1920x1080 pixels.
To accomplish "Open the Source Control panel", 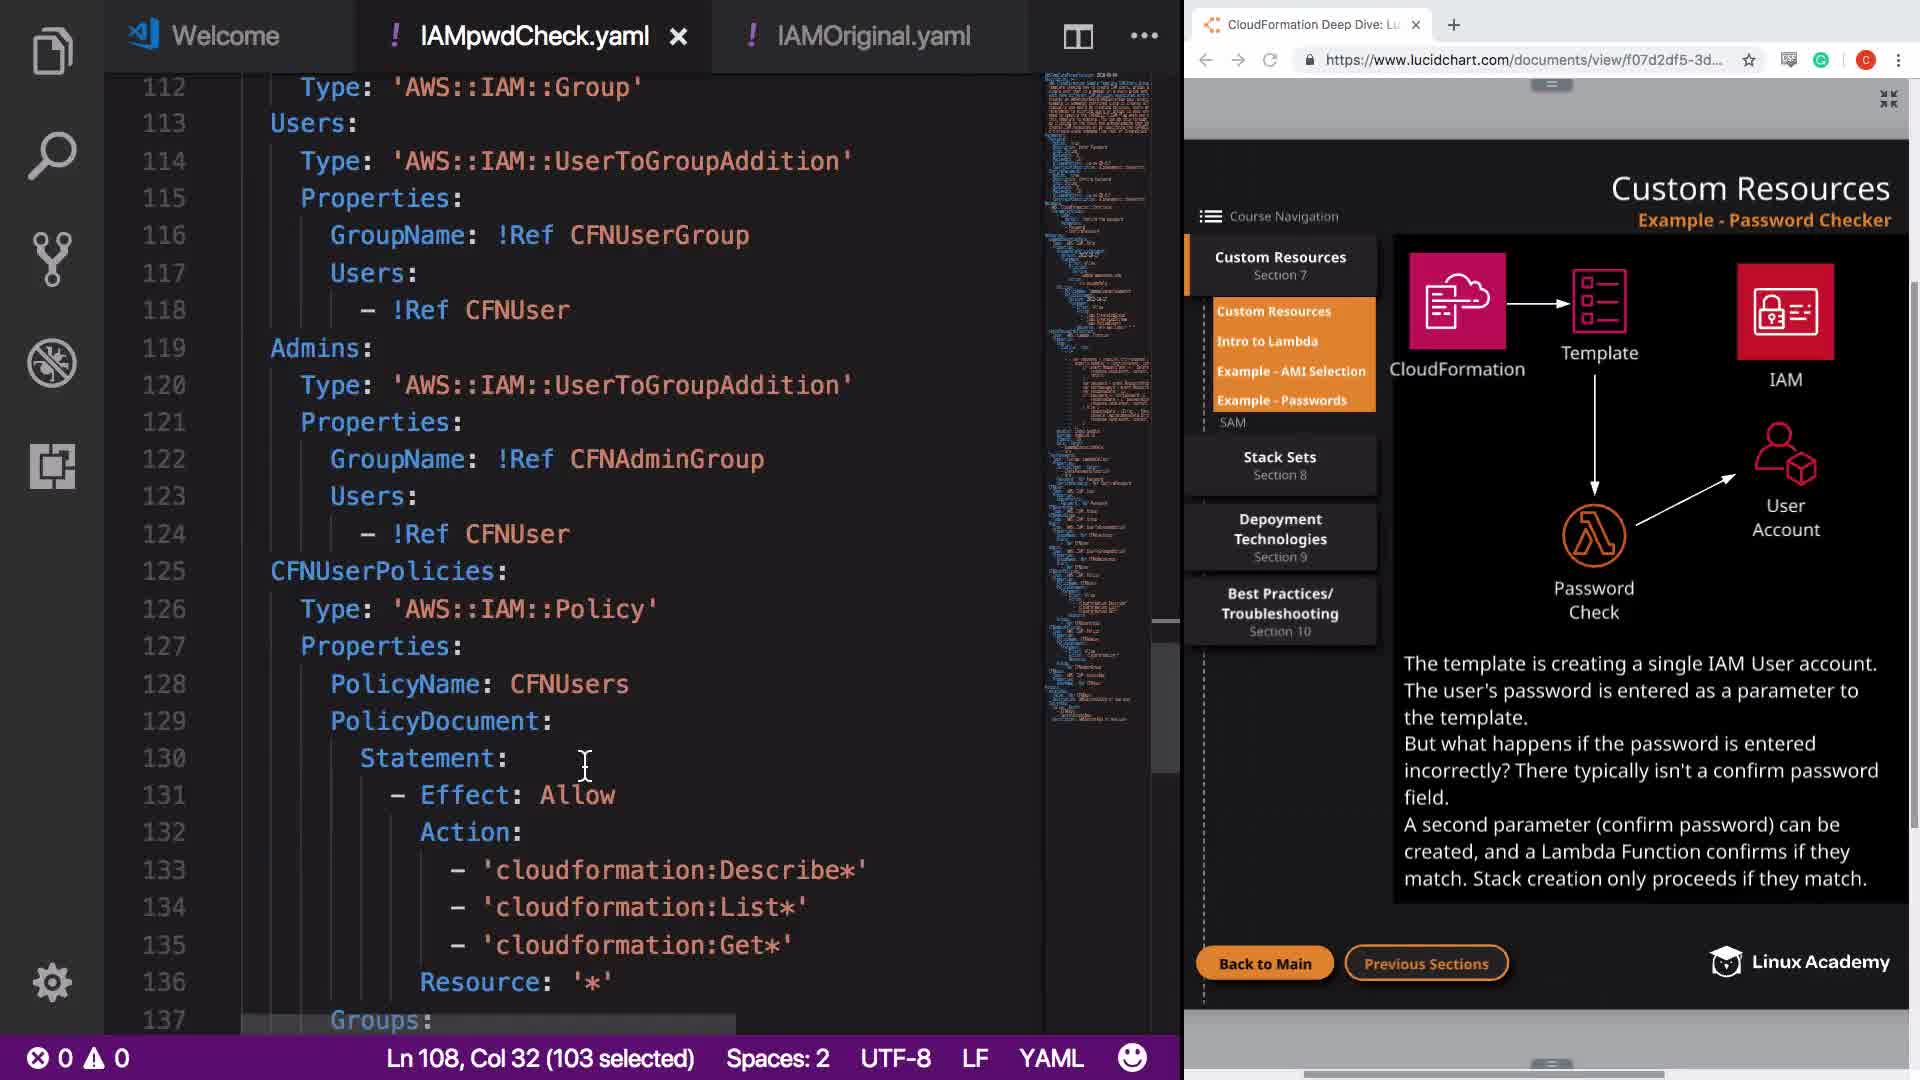I will coord(52,259).
